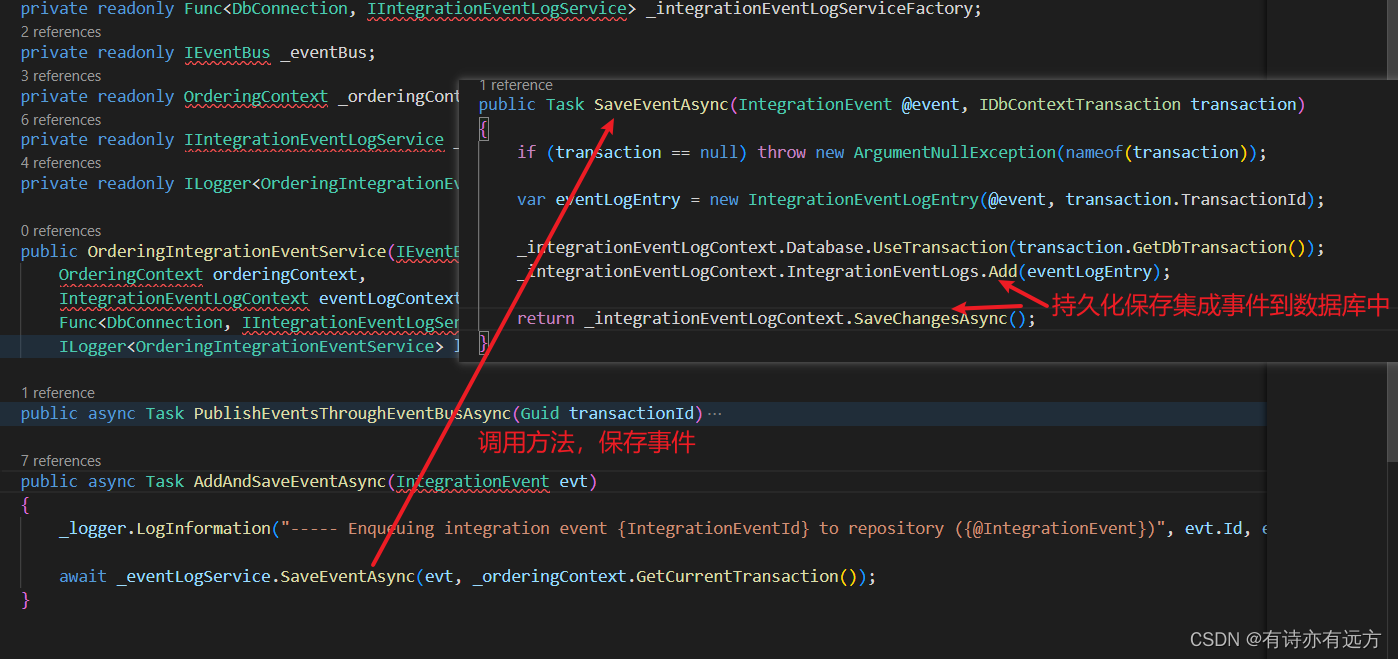Click the TransactionId property in popup
1398x659 pixels.
point(1243,199)
